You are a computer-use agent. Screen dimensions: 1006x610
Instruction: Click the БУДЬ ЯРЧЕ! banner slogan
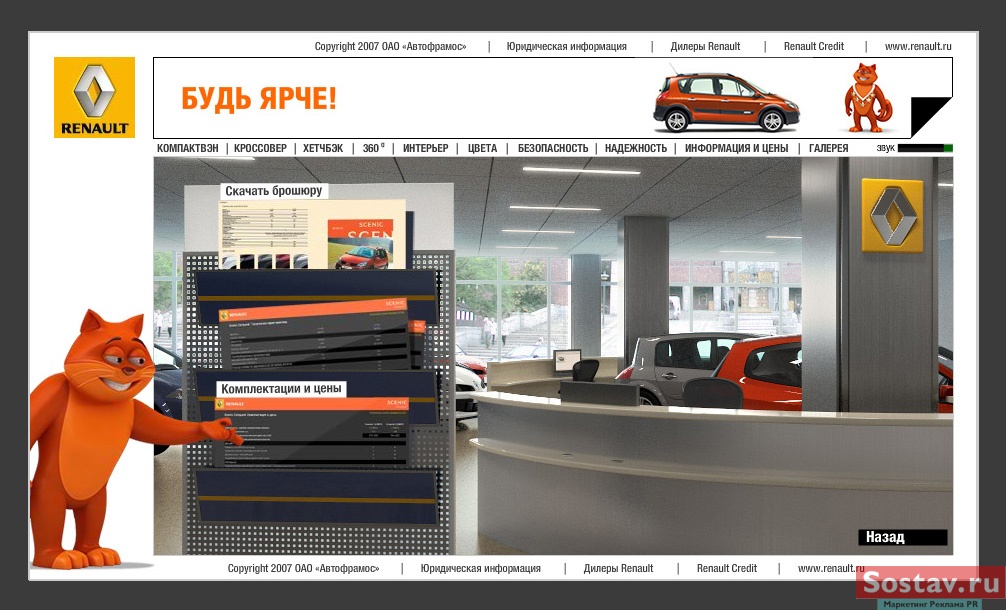click(x=259, y=99)
